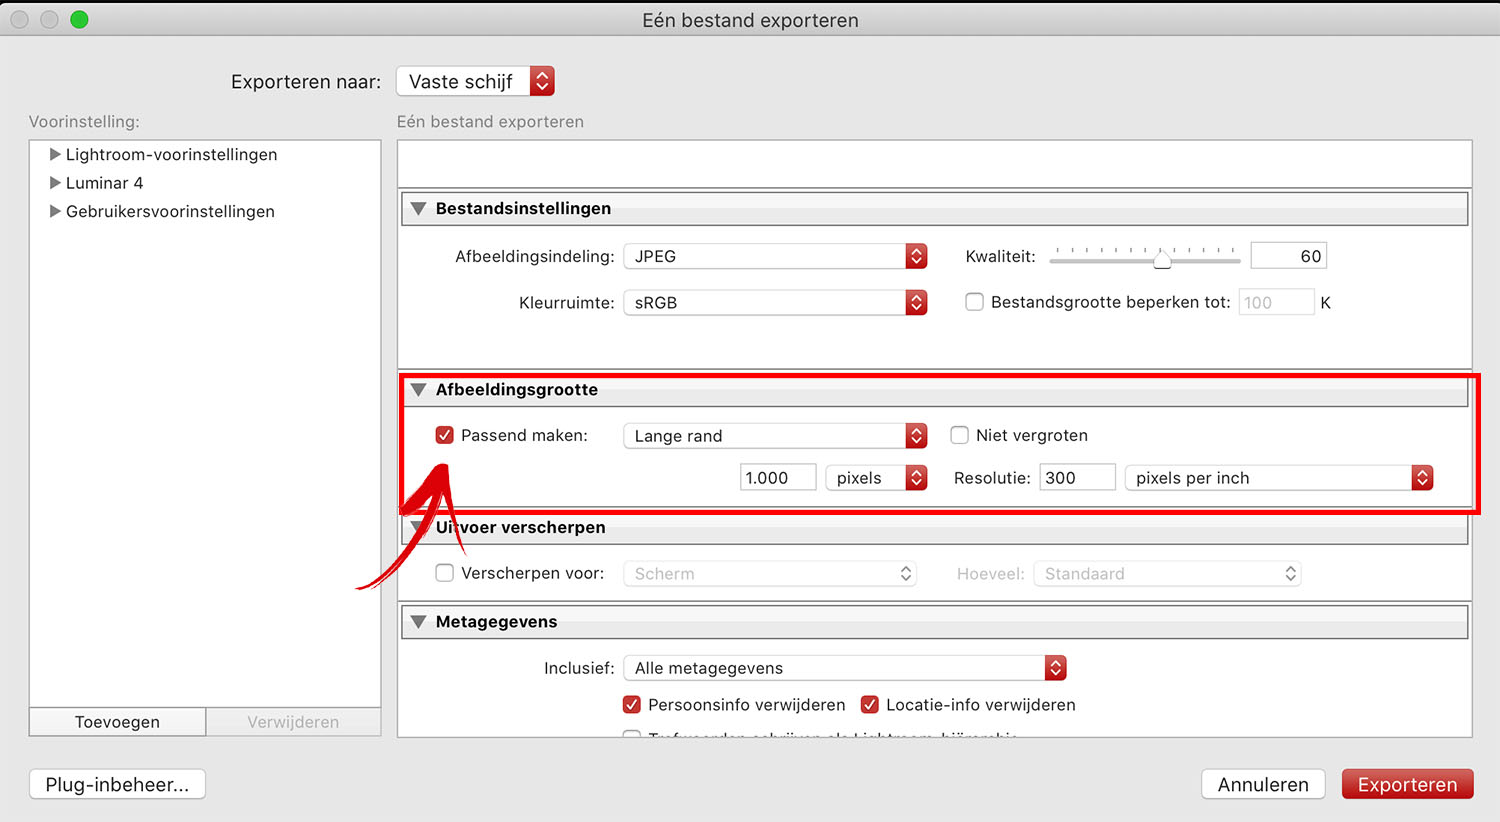Select Lightroom-voorinstellingen in preset list
The image size is (1500, 822).
(171, 154)
